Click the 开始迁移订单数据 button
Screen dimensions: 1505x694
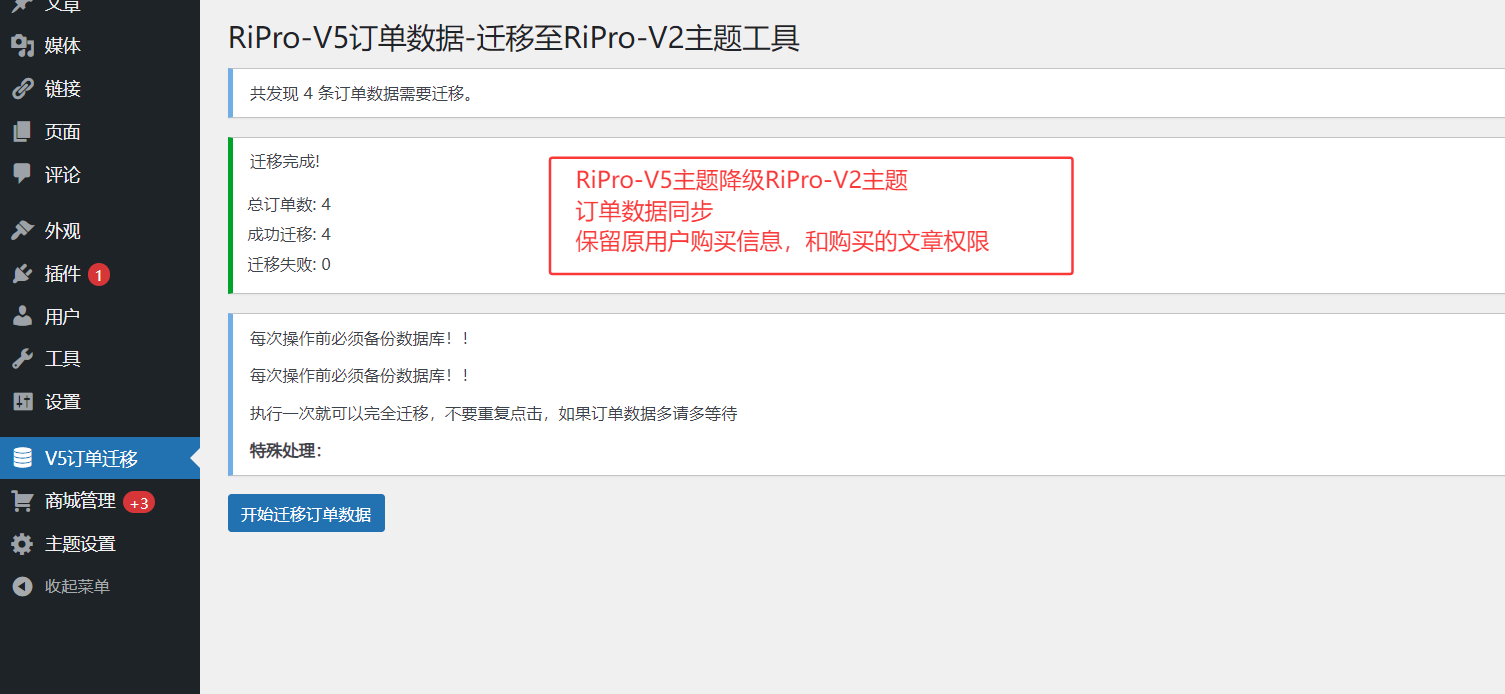point(306,513)
